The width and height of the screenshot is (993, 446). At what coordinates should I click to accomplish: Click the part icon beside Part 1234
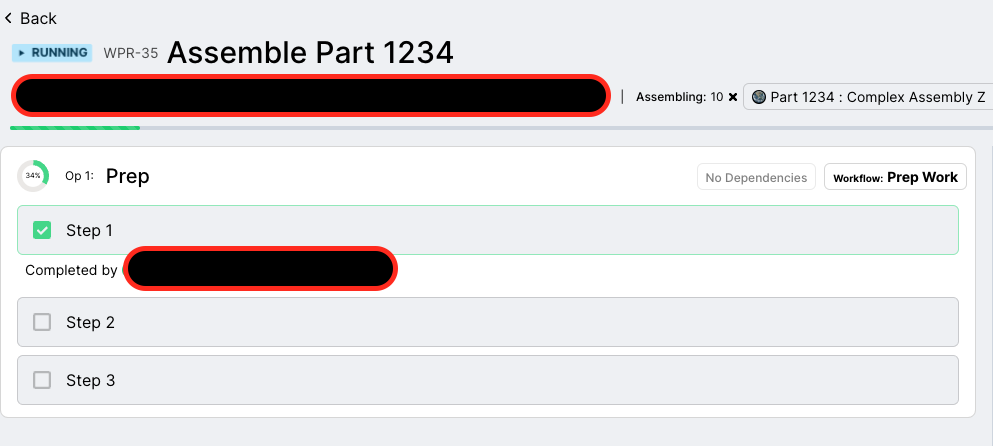click(x=759, y=97)
